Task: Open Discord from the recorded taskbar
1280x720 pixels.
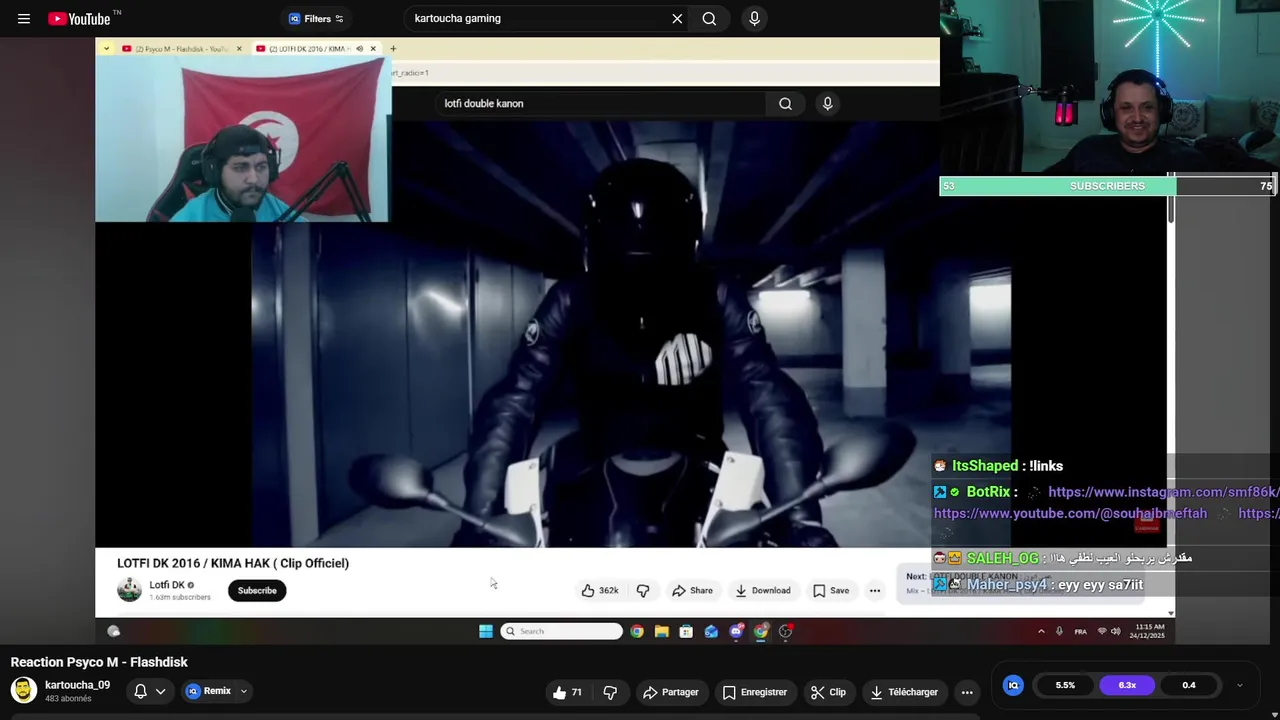Action: [x=736, y=631]
